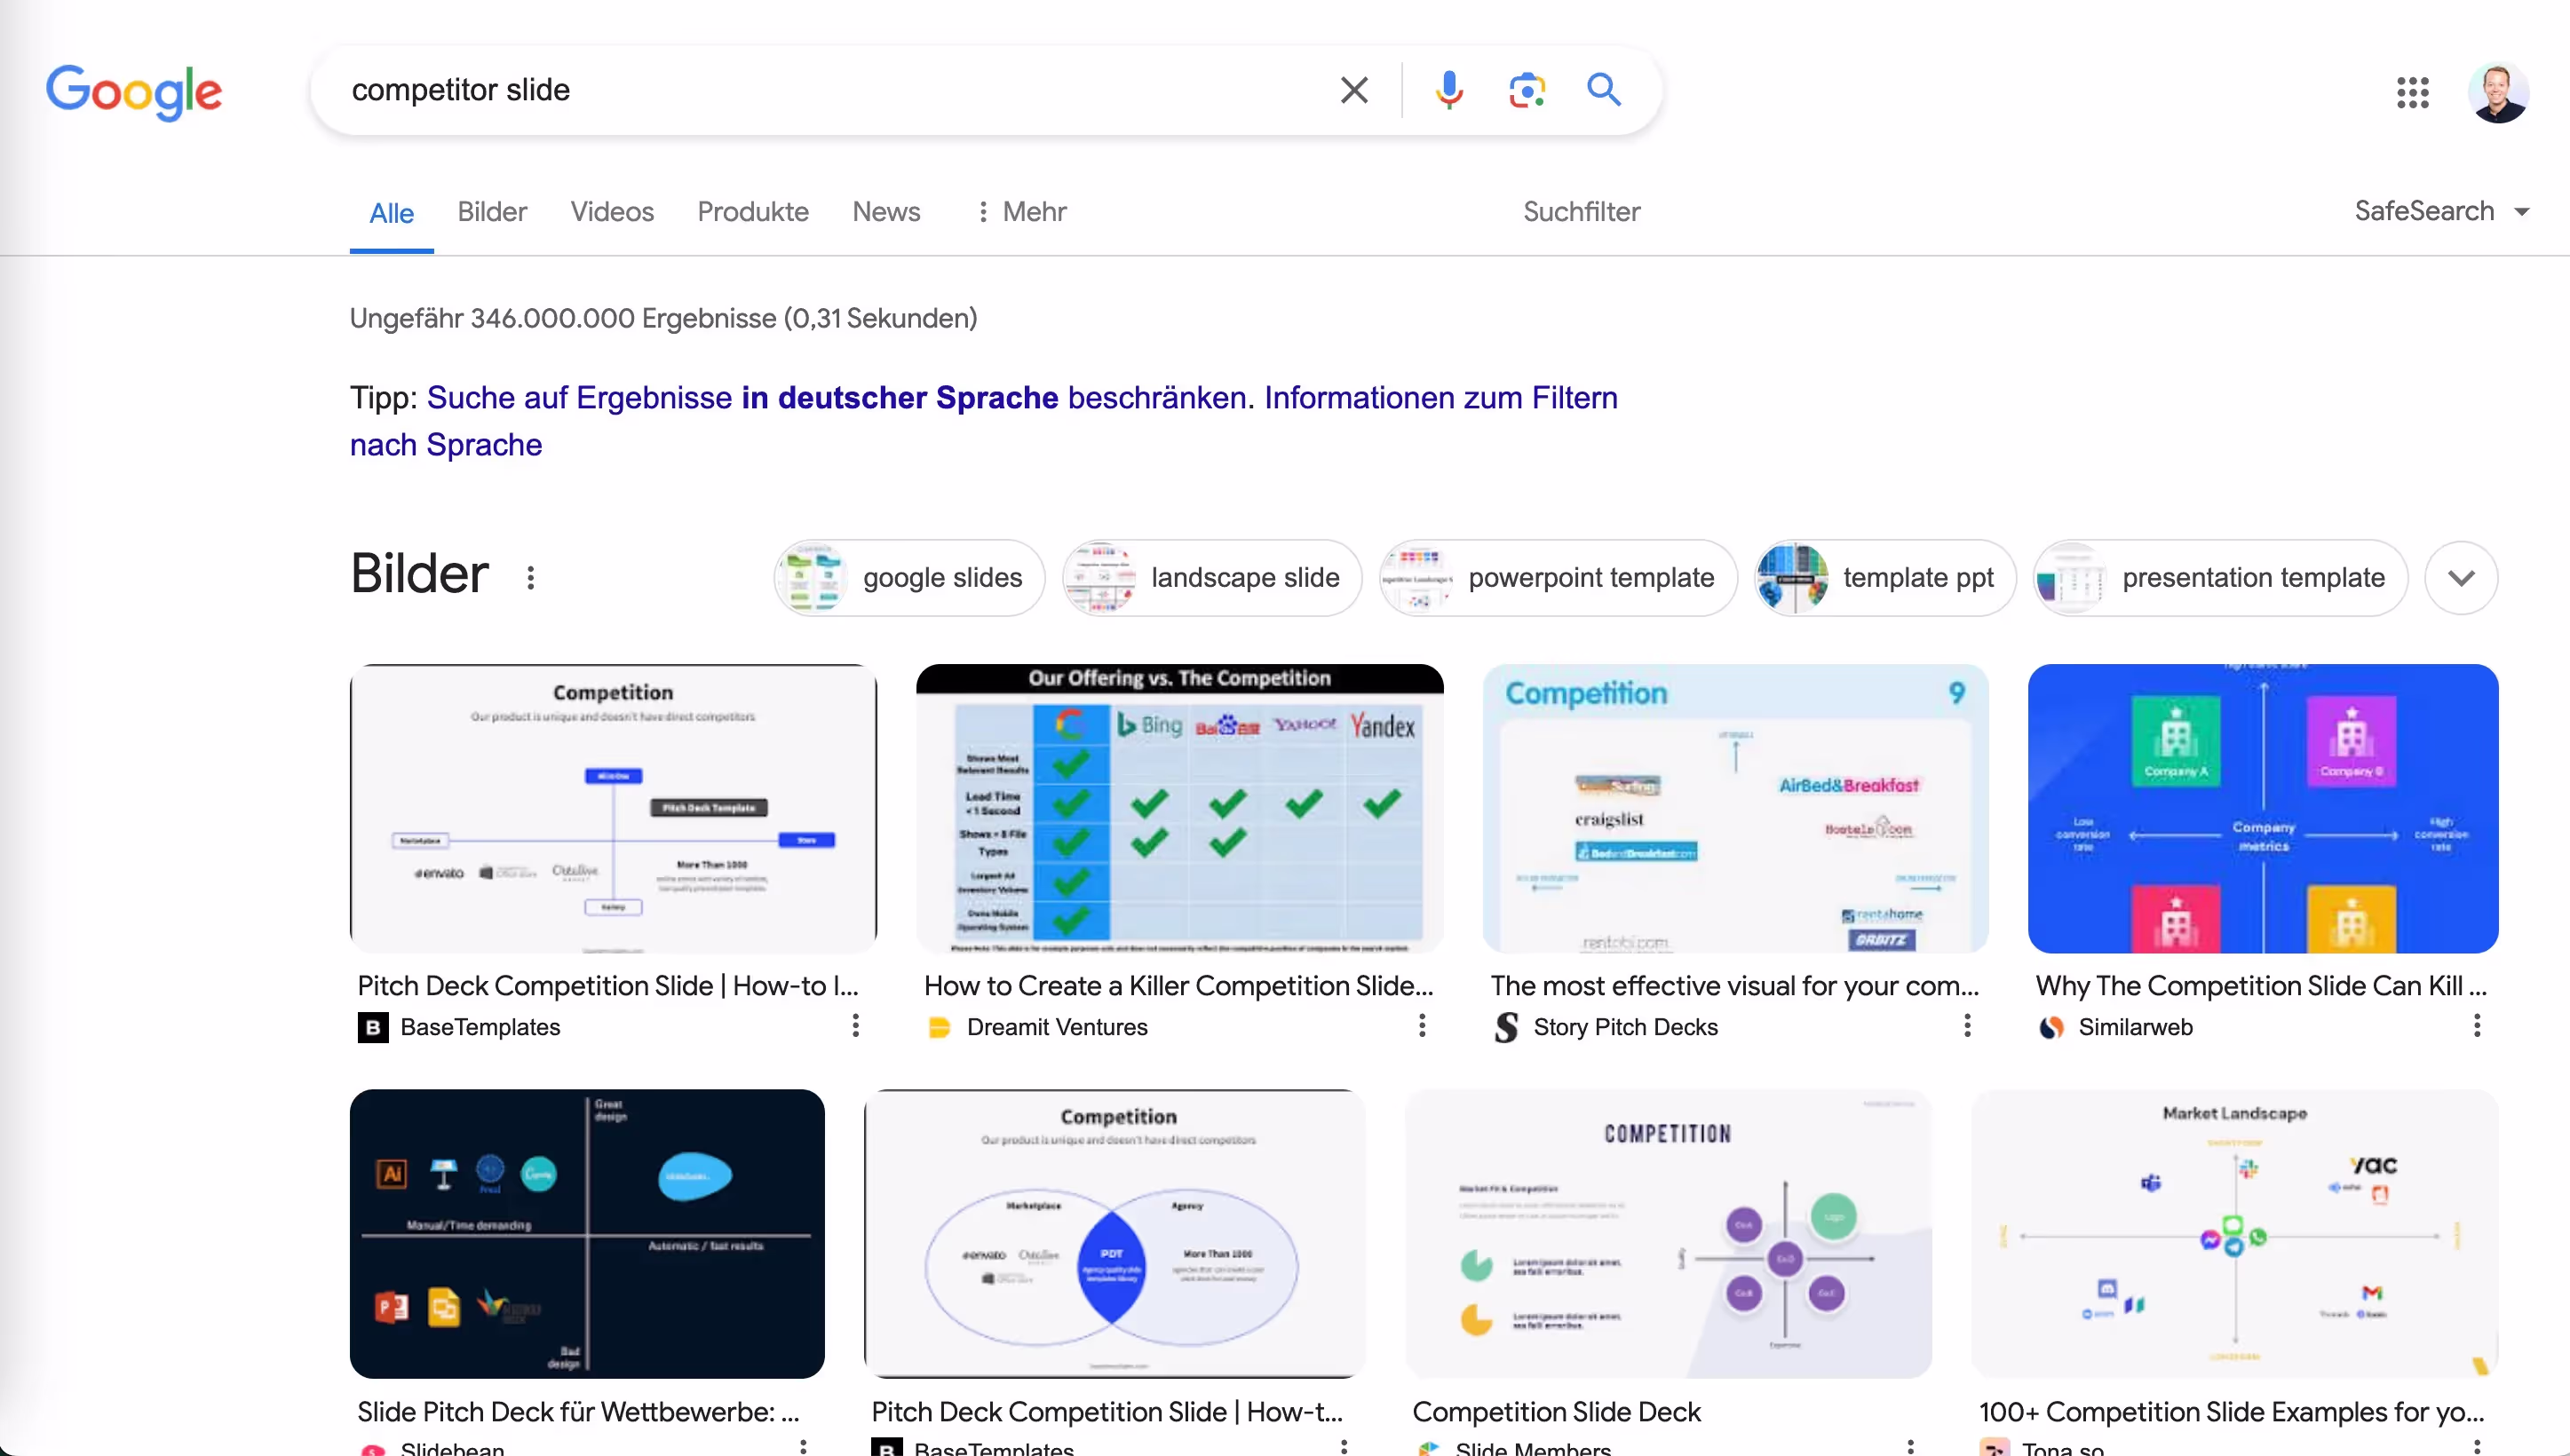Click the Similarweb source label
This screenshot has width=2570, height=1456.
coord(2135,1027)
